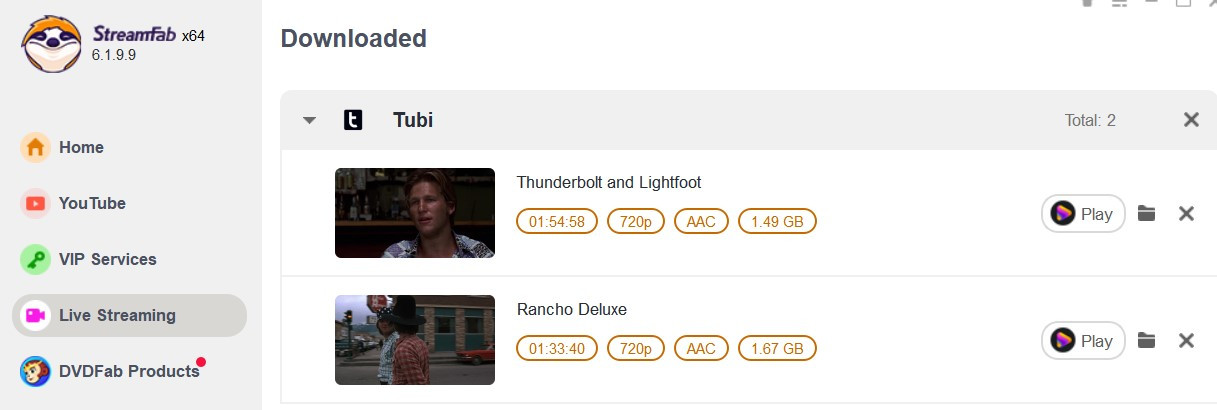
Task: Click the Rancho Deluxe thumbnail
Action: (x=415, y=340)
